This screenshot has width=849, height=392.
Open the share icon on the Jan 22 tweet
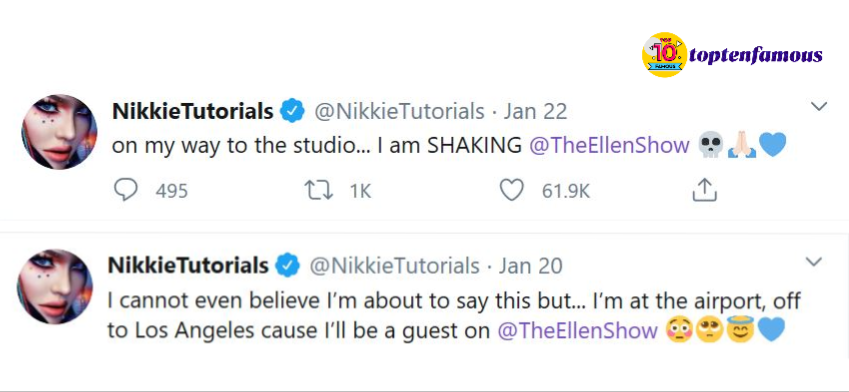(705, 190)
